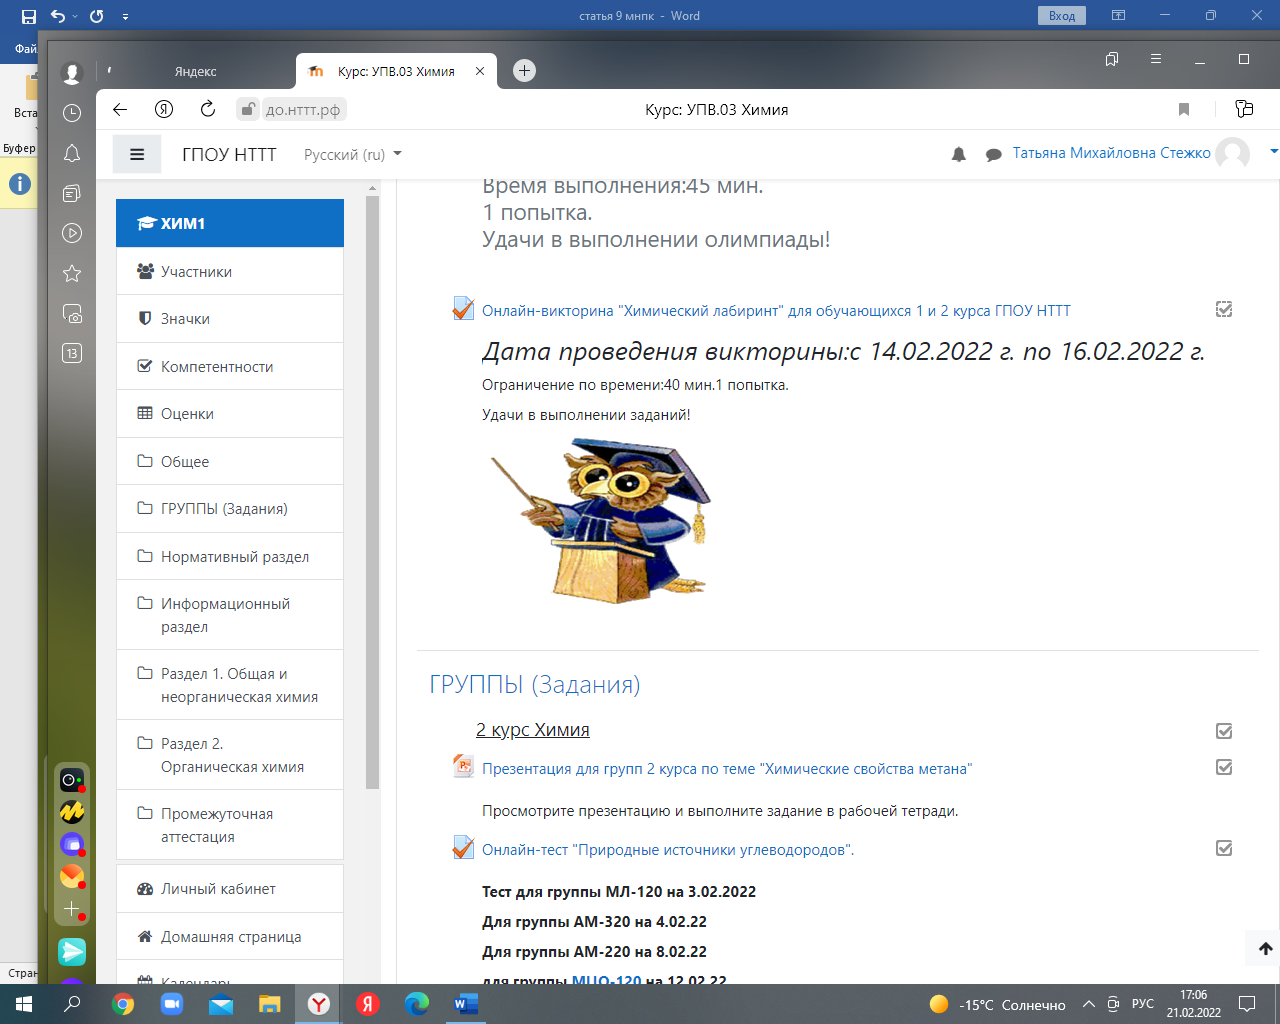Click the Вход sign-in button in Word
The height and width of the screenshot is (1024, 1280).
coord(1062,16)
